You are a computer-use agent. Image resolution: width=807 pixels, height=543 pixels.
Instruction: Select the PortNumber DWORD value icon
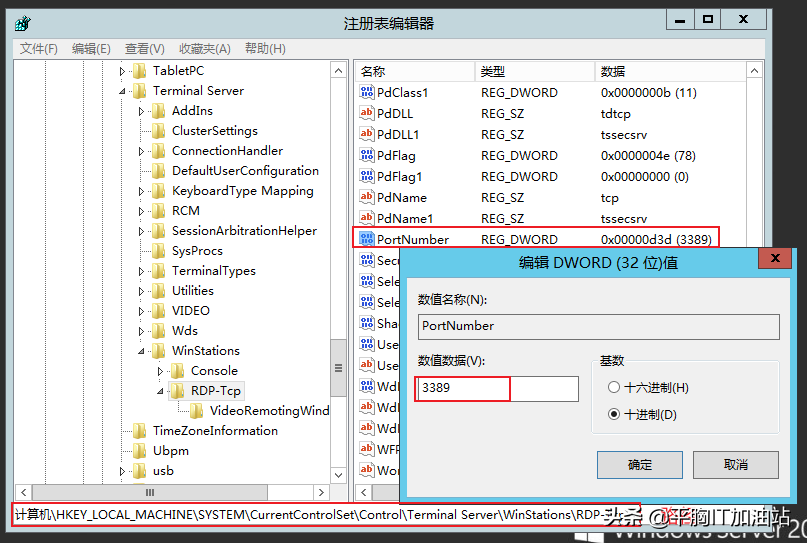366,239
